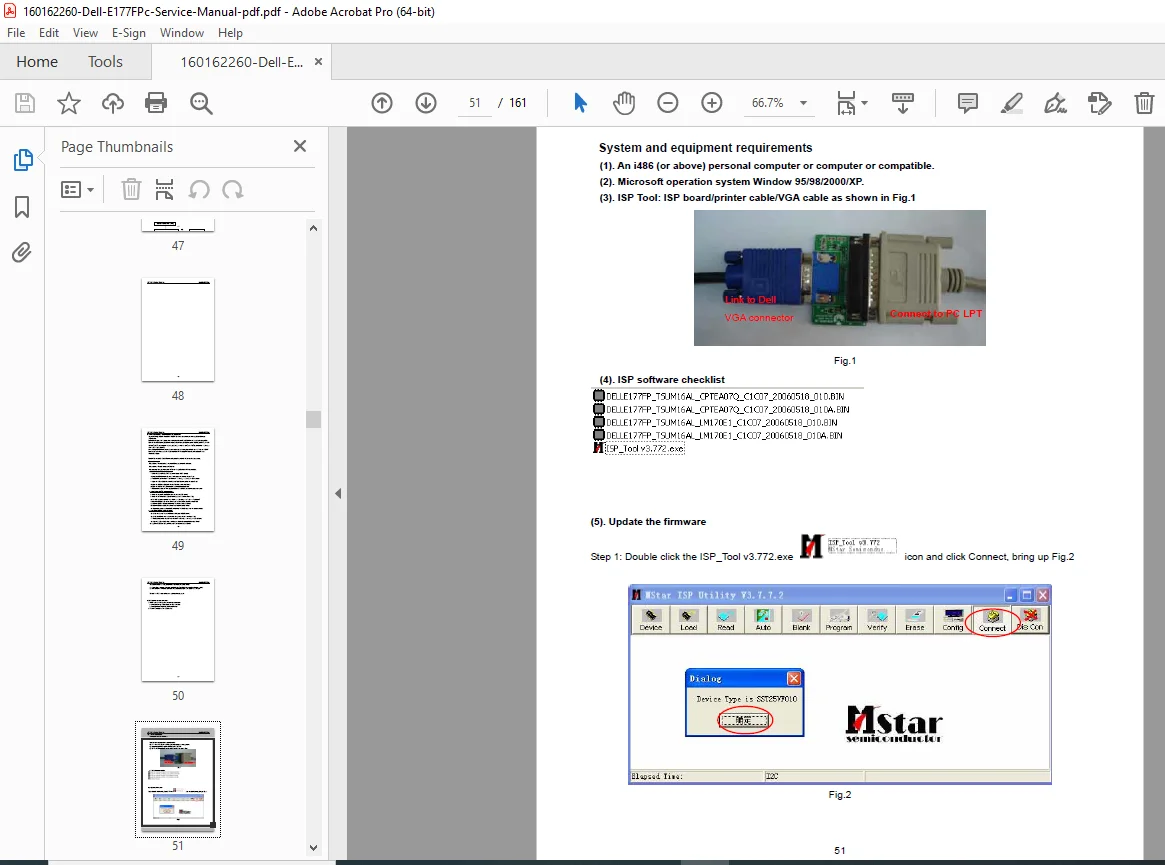The width and height of the screenshot is (1165, 865).
Task: Click the page number field
Action: [x=475, y=103]
